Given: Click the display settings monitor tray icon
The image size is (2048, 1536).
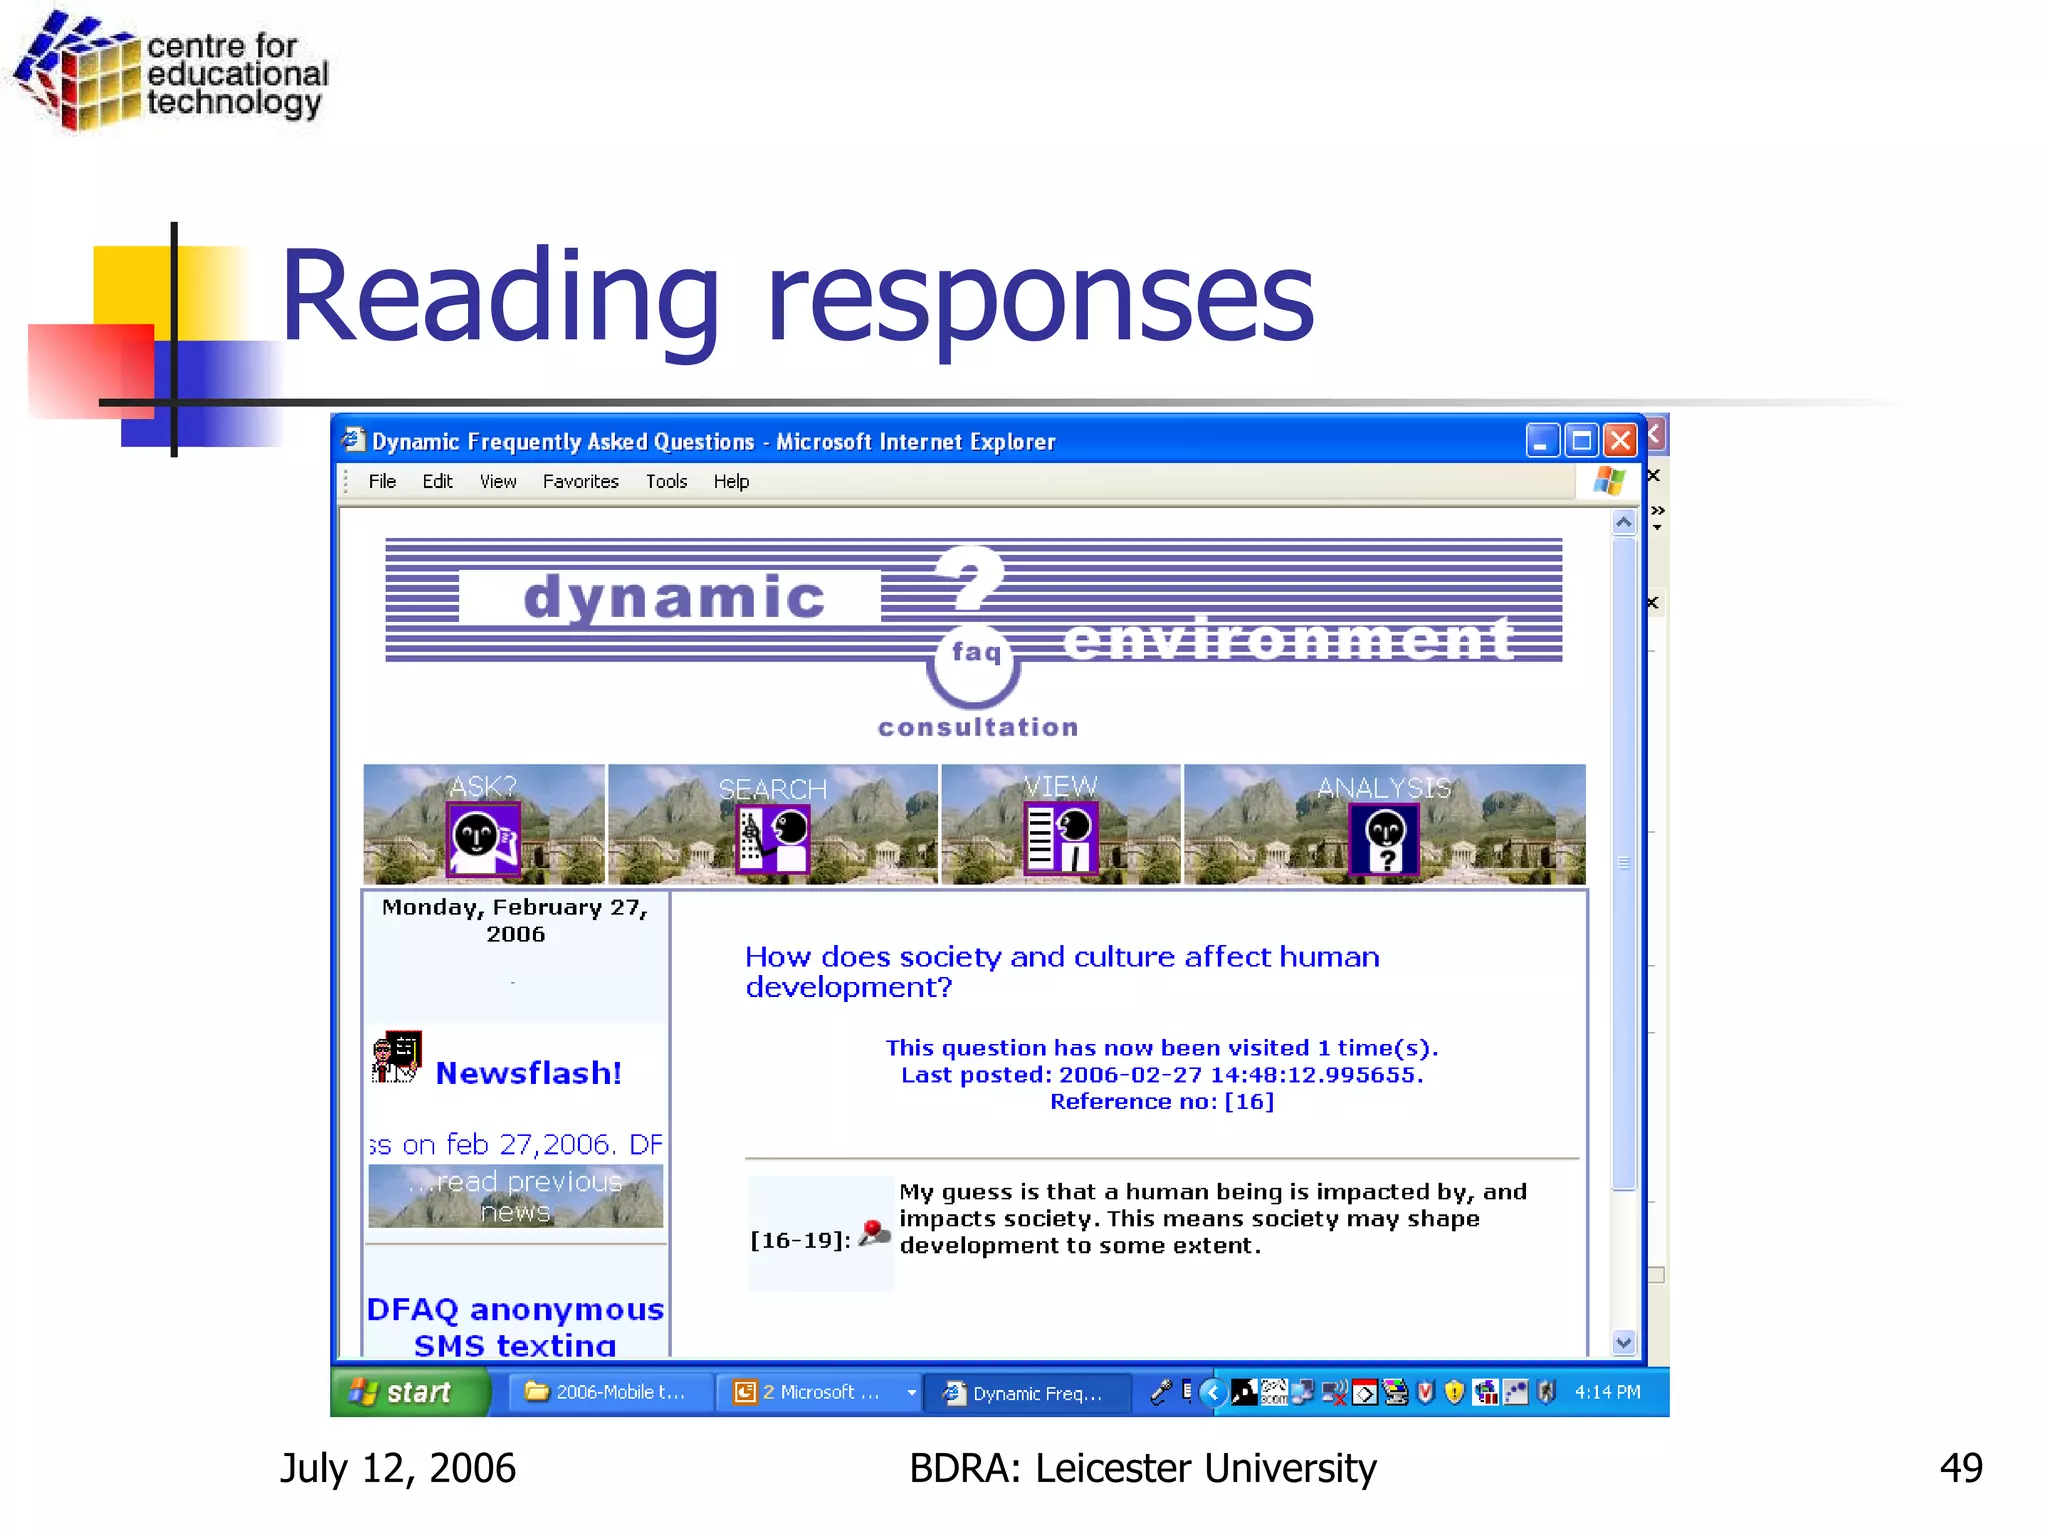Looking at the screenshot, I should click(x=1395, y=1392).
